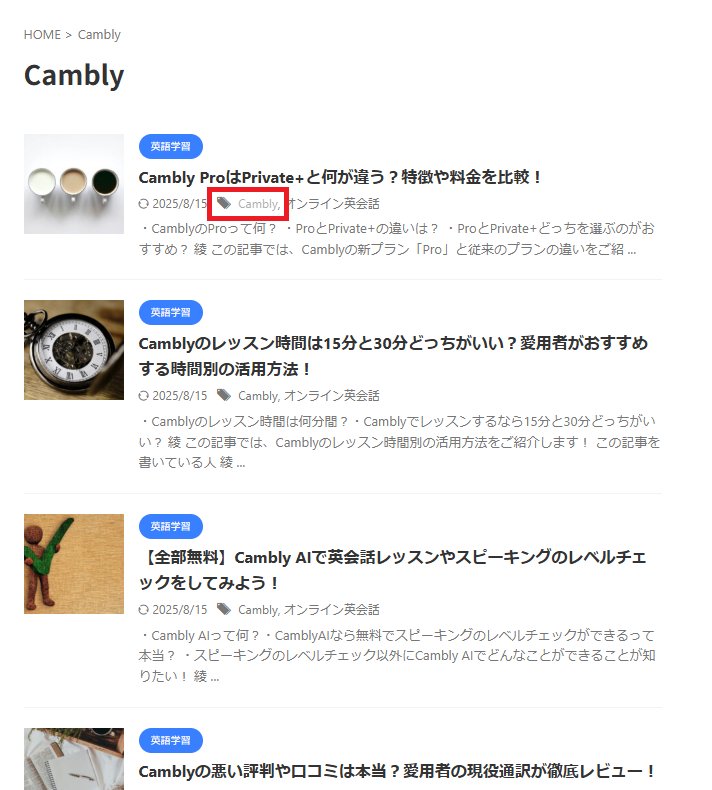The height and width of the screenshot is (790, 712).
Task: Open the 【全部無料】Cambly AI article title
Action: (393, 570)
